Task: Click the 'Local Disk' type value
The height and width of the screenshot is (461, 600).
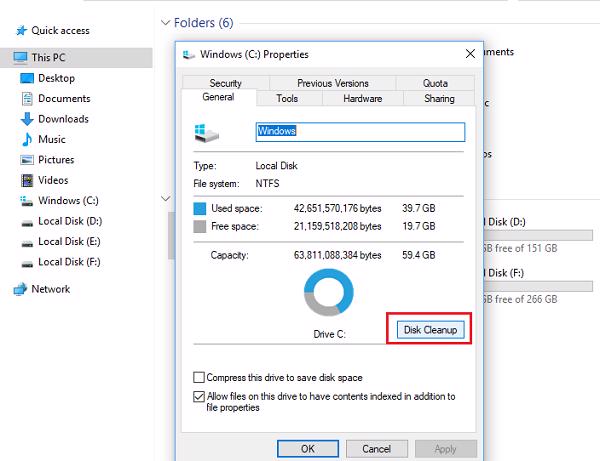Action: pos(276,166)
